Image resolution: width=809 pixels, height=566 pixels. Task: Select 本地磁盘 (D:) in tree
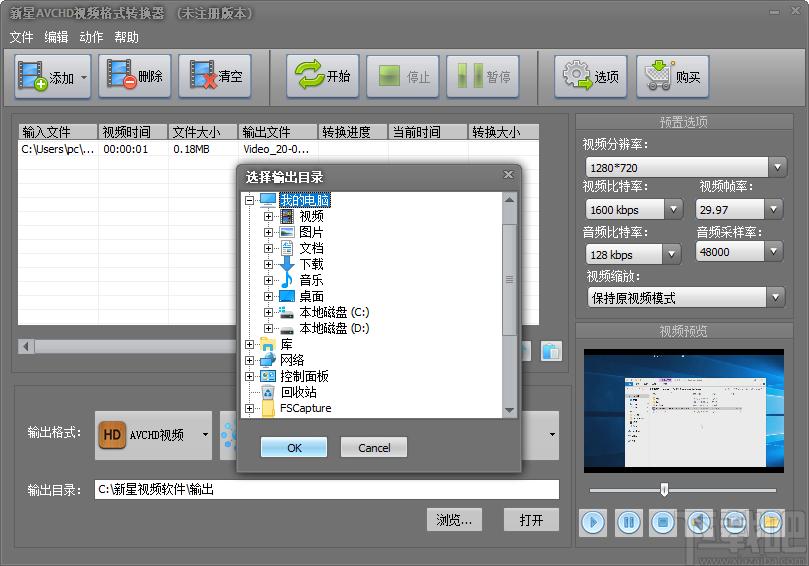[x=334, y=328]
